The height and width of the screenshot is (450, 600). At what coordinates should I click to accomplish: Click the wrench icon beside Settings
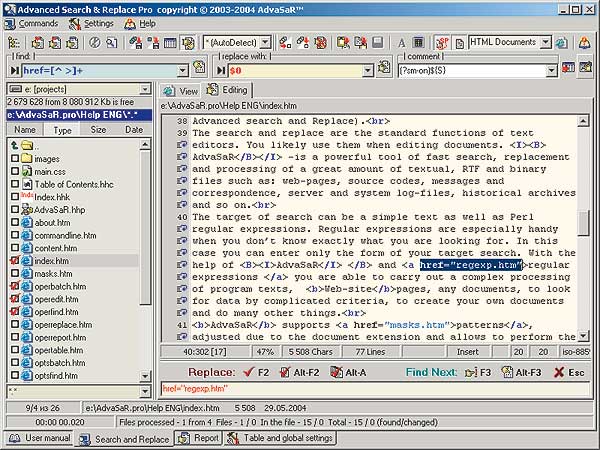click(75, 24)
